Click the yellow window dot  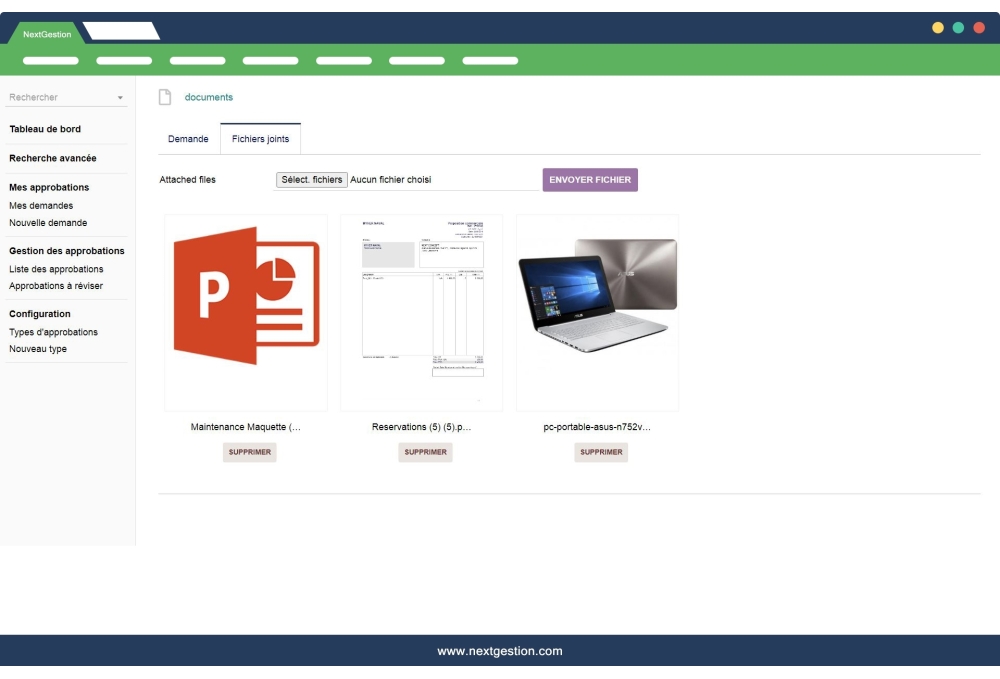(937, 29)
